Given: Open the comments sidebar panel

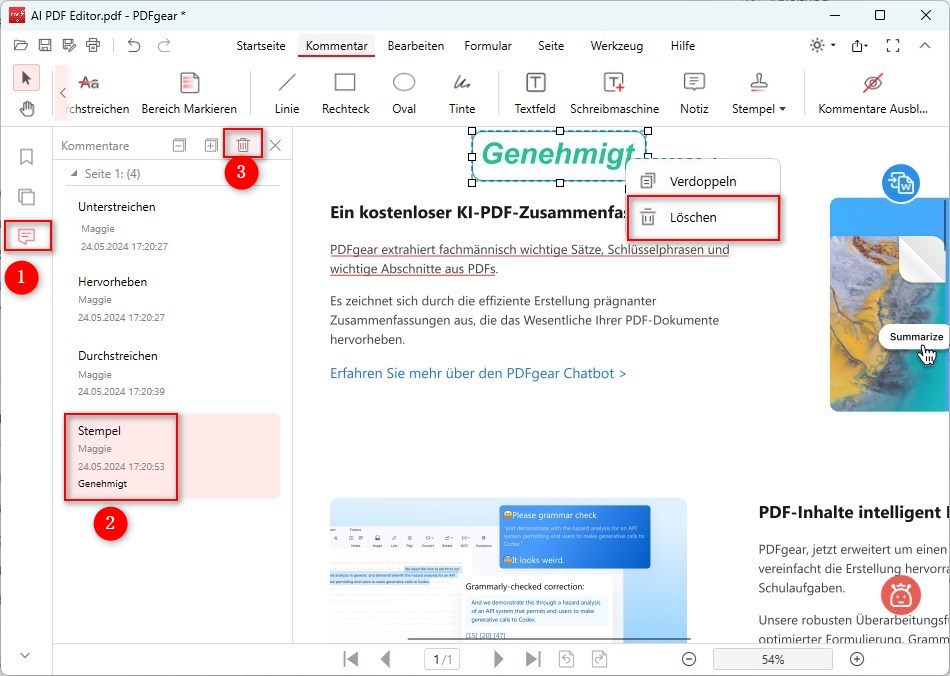Looking at the screenshot, I should pyautogui.click(x=26, y=236).
